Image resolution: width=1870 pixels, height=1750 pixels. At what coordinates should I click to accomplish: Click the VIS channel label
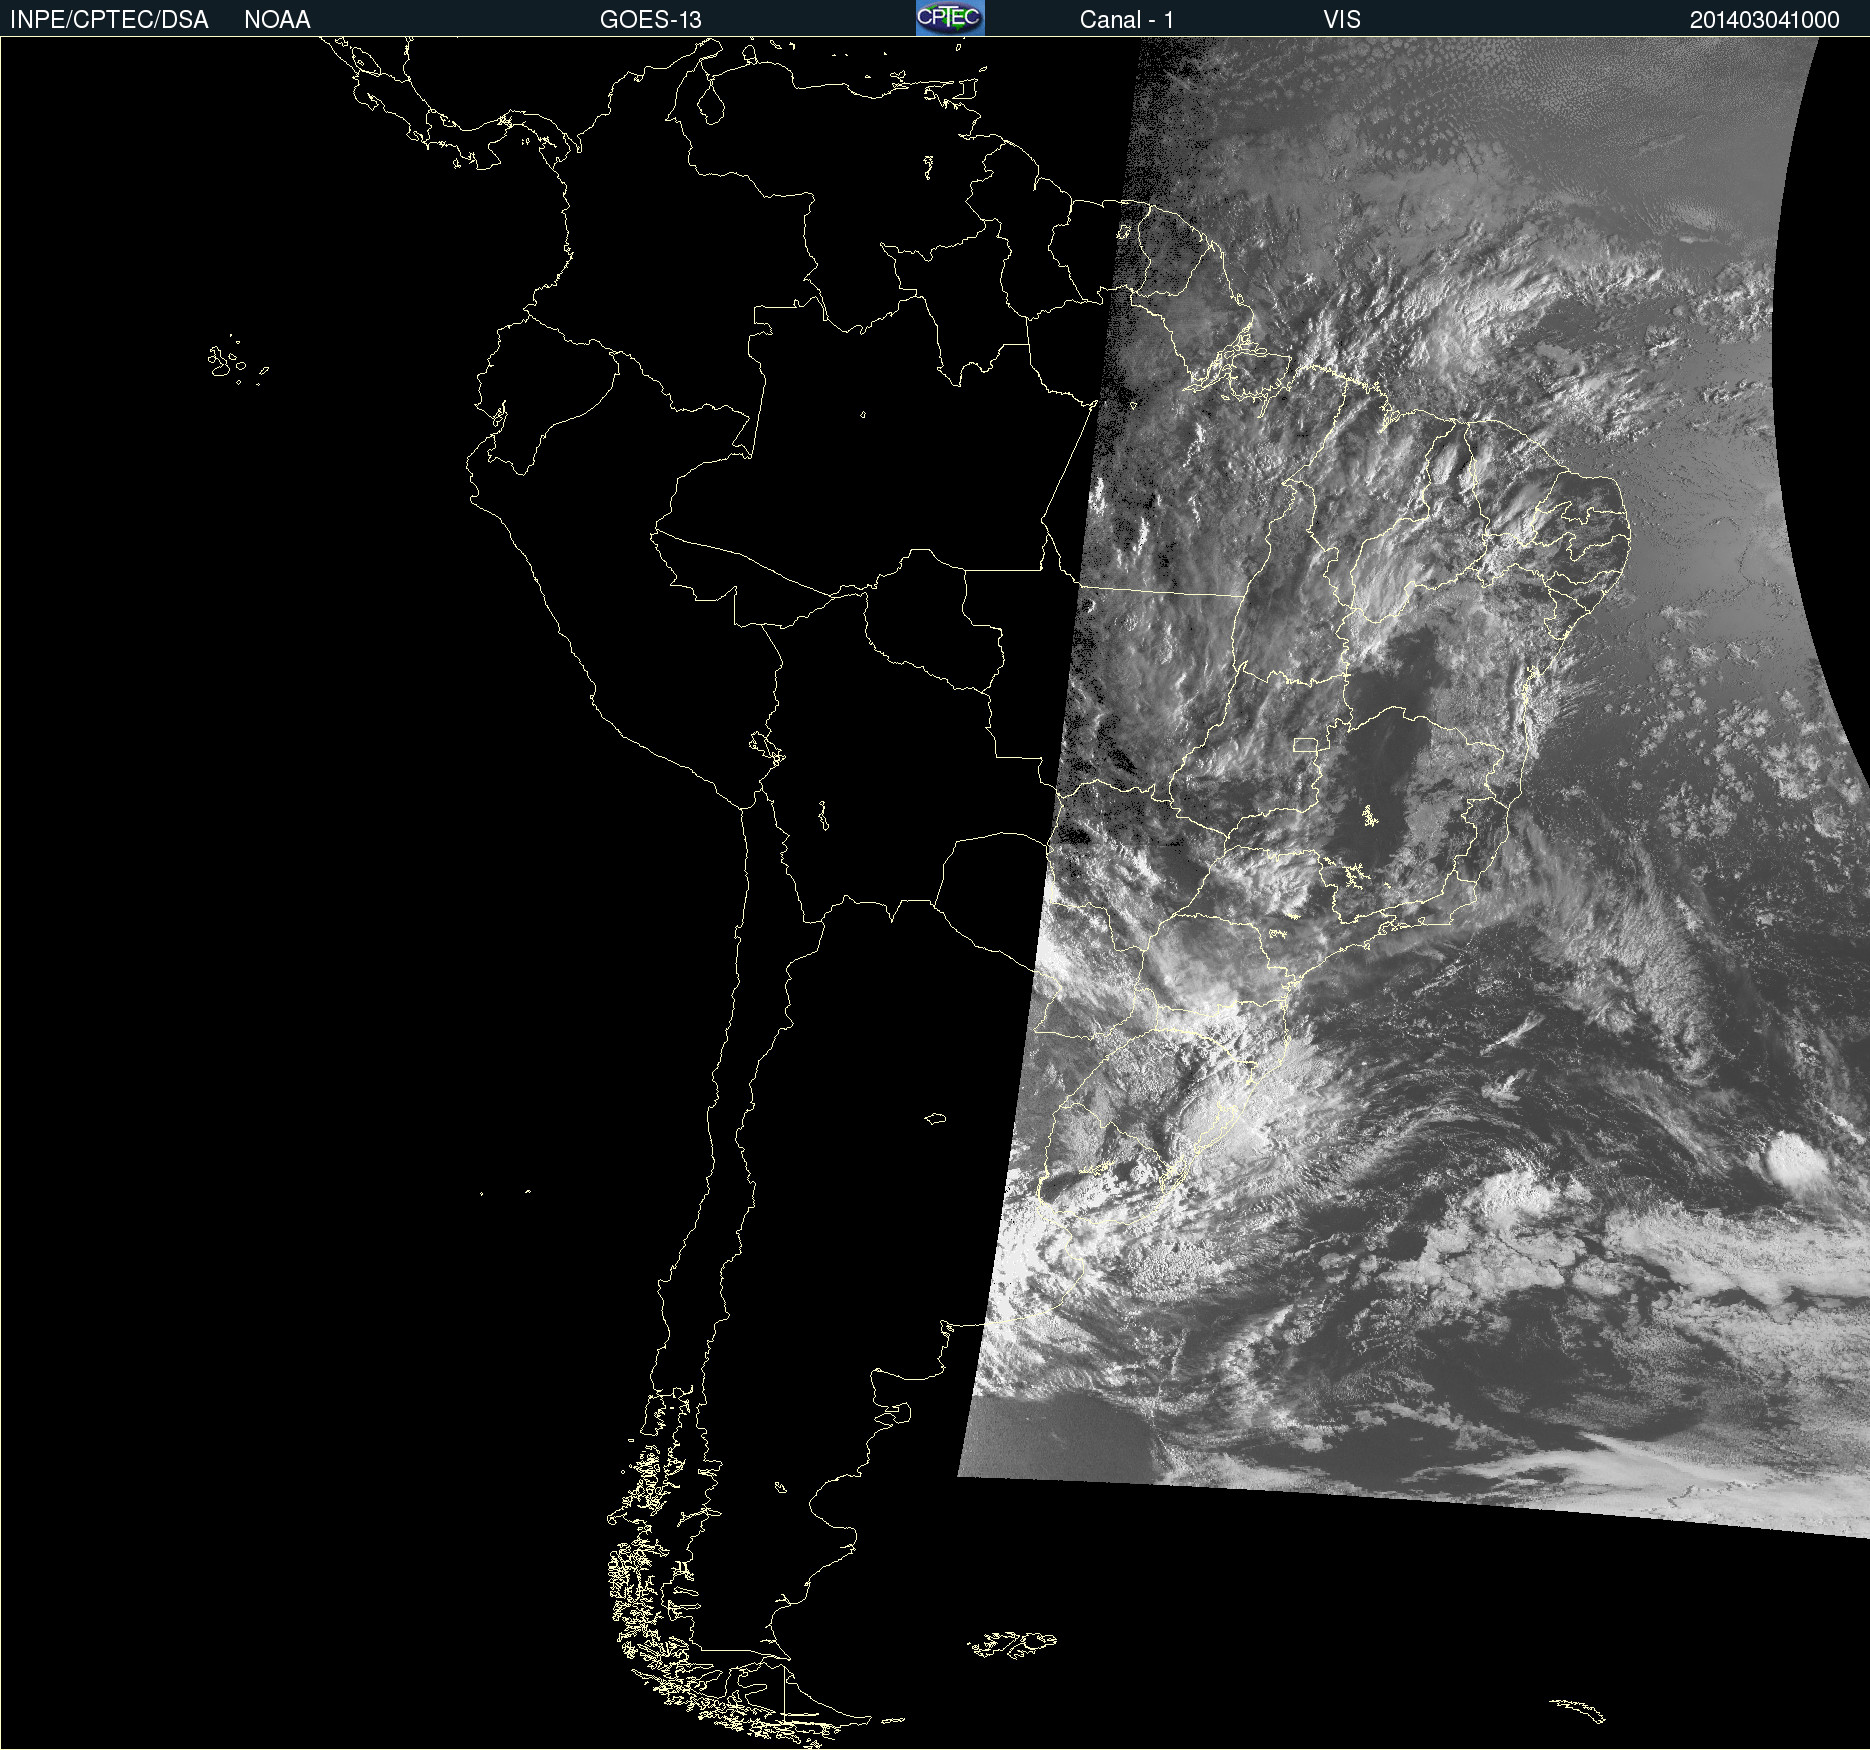(1342, 20)
